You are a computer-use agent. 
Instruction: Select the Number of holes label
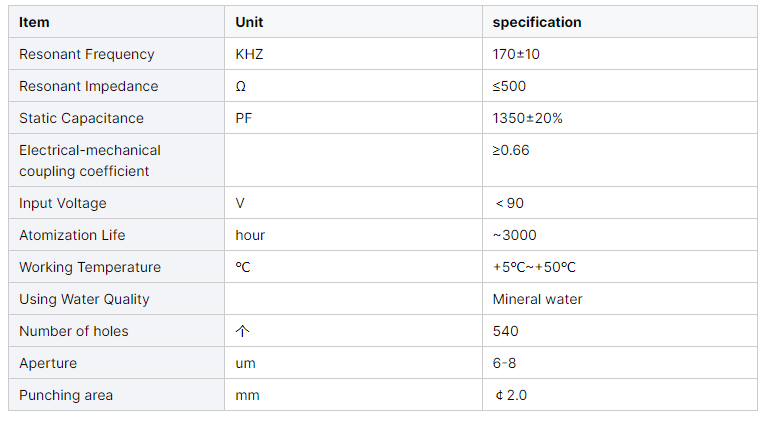[x=73, y=331]
